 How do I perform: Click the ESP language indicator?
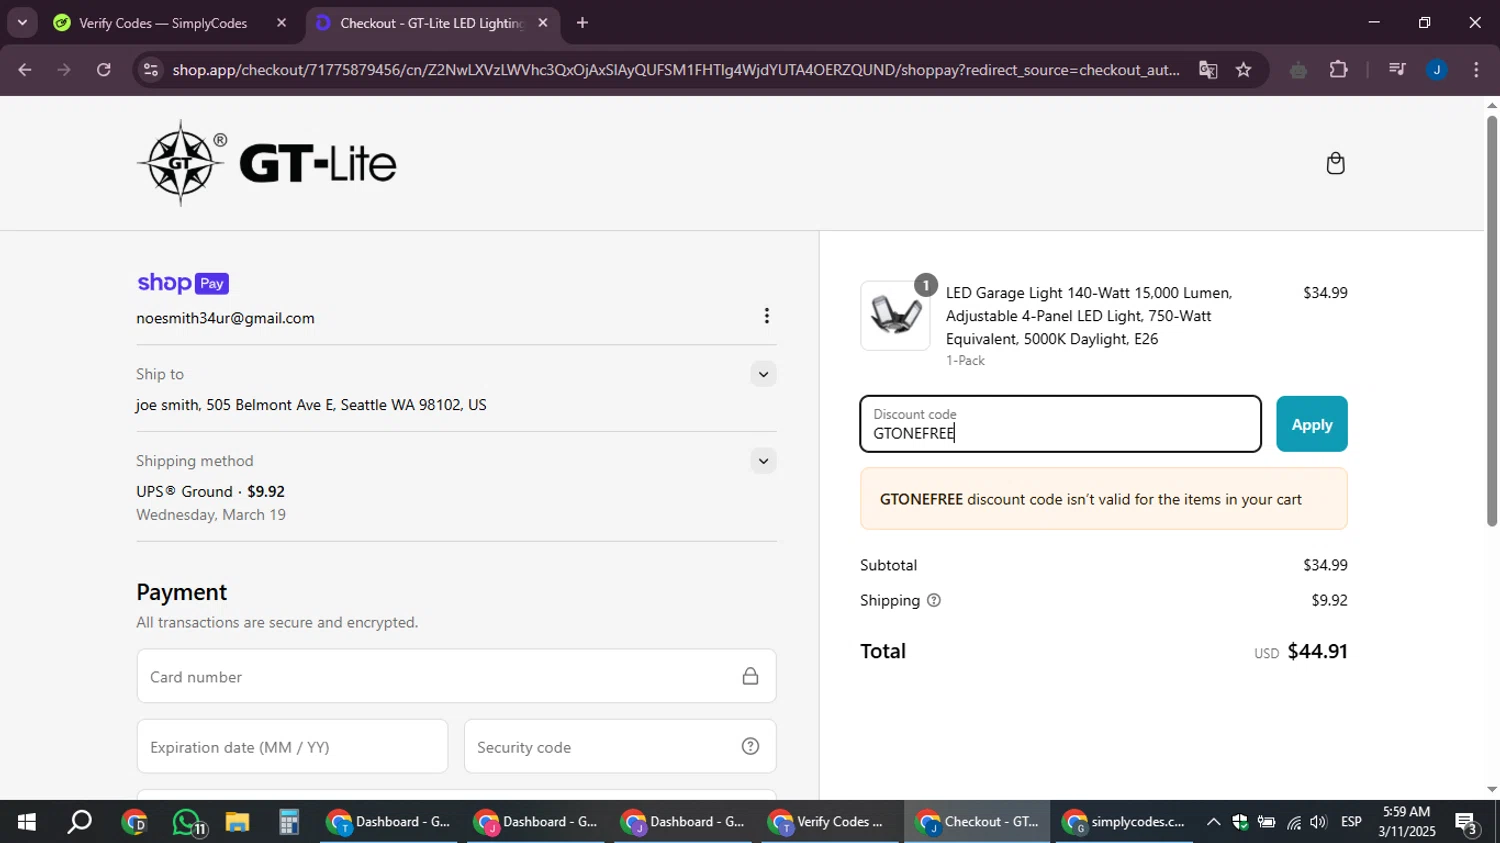pos(1351,822)
